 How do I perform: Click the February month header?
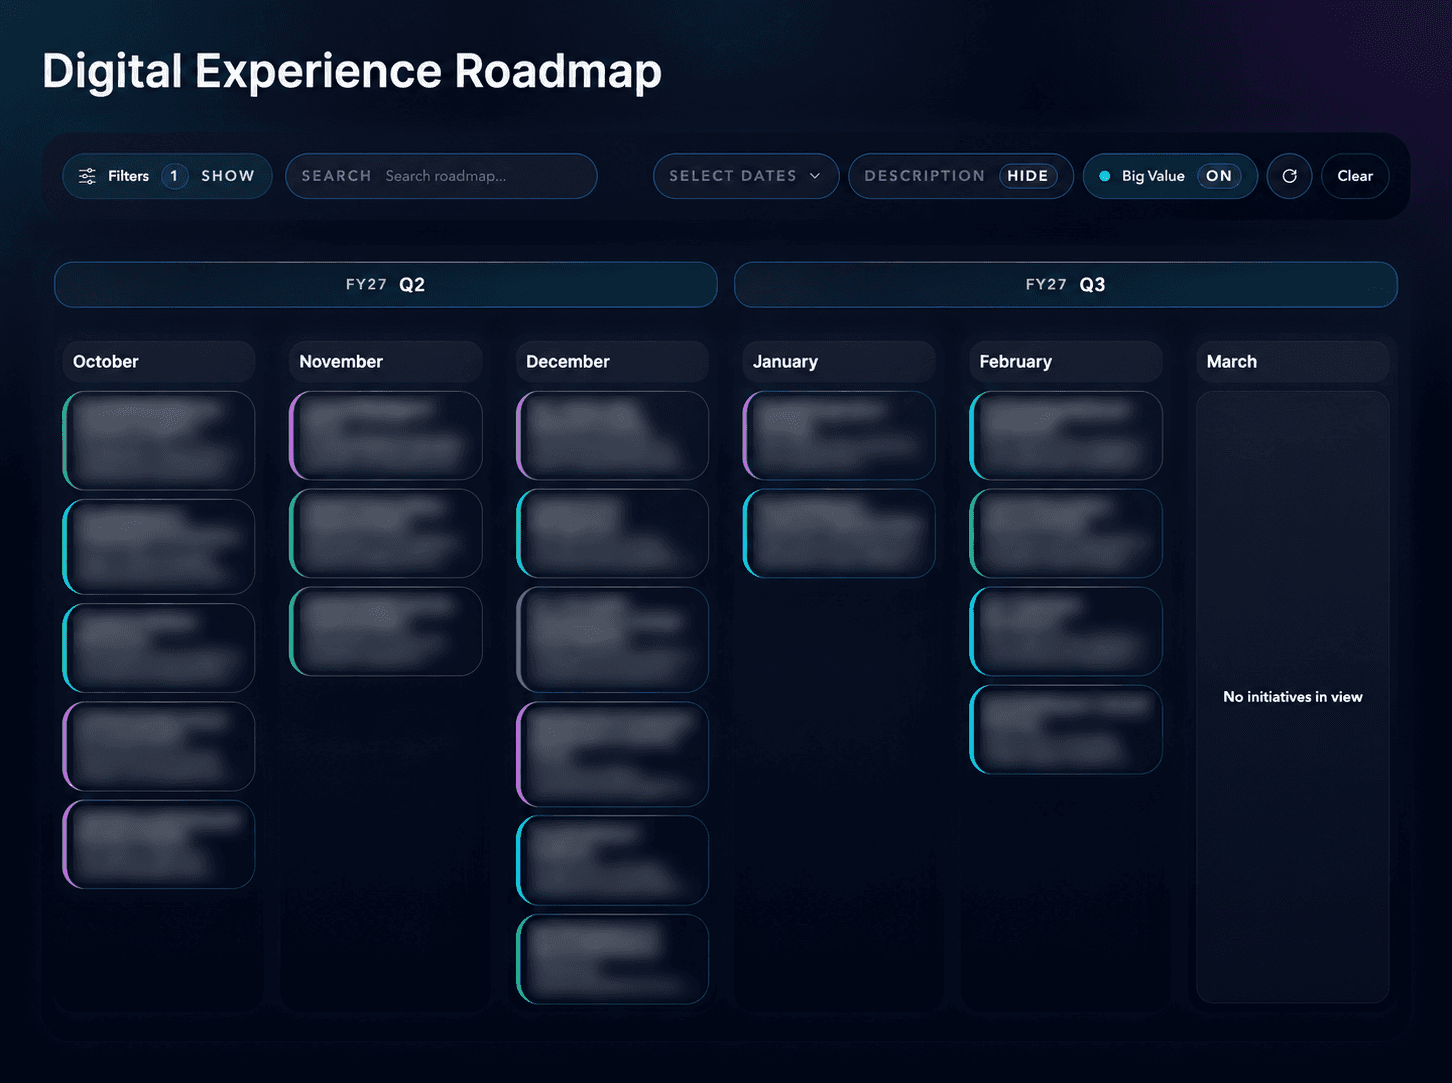(1066, 362)
